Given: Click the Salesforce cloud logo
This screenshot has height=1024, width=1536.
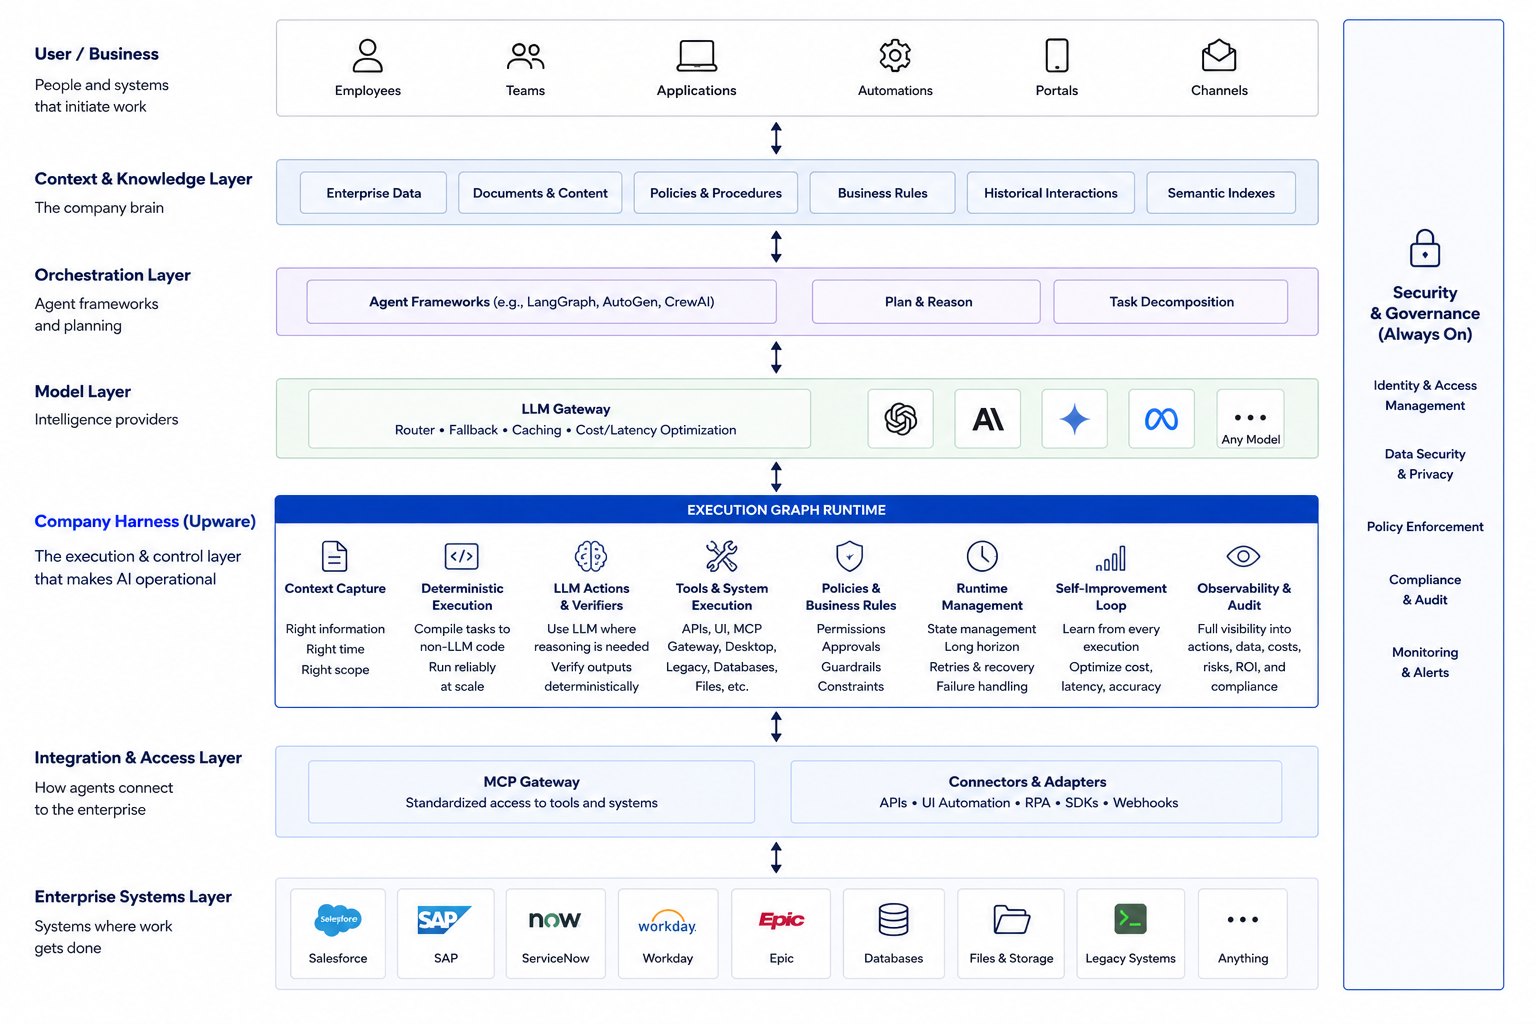Looking at the screenshot, I should click(338, 919).
